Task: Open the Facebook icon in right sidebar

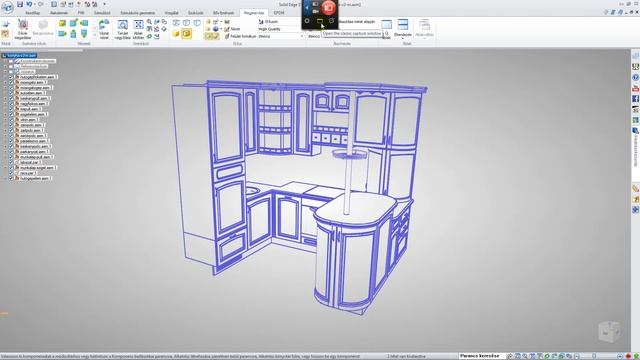Action: 636,98
